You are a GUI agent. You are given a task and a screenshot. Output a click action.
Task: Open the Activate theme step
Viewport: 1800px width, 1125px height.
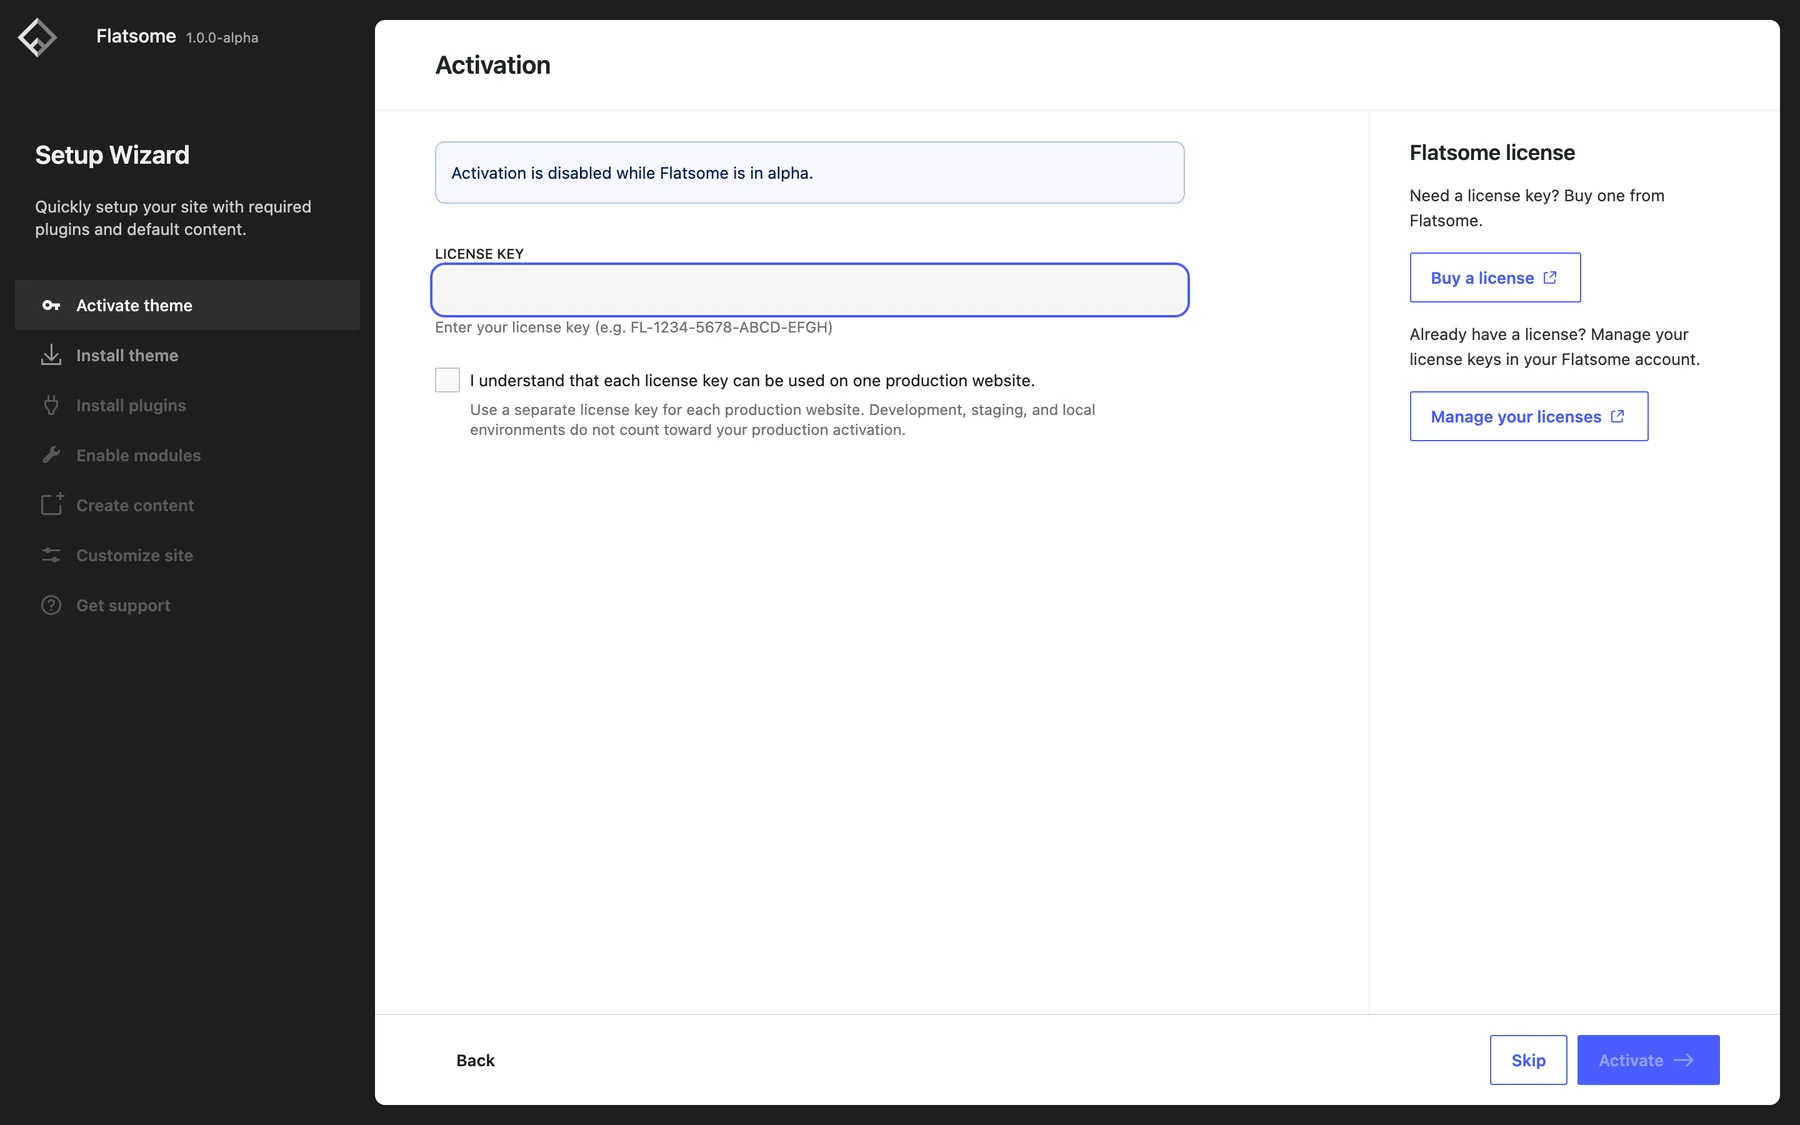[x=187, y=305]
